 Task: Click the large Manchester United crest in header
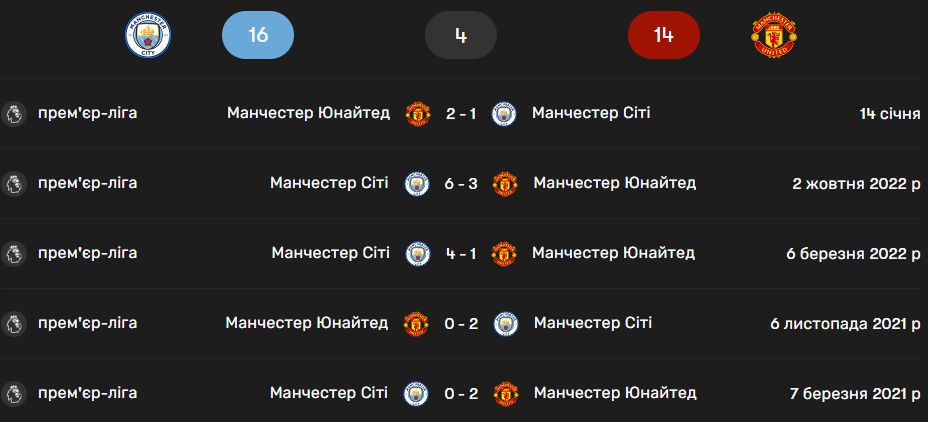[774, 36]
